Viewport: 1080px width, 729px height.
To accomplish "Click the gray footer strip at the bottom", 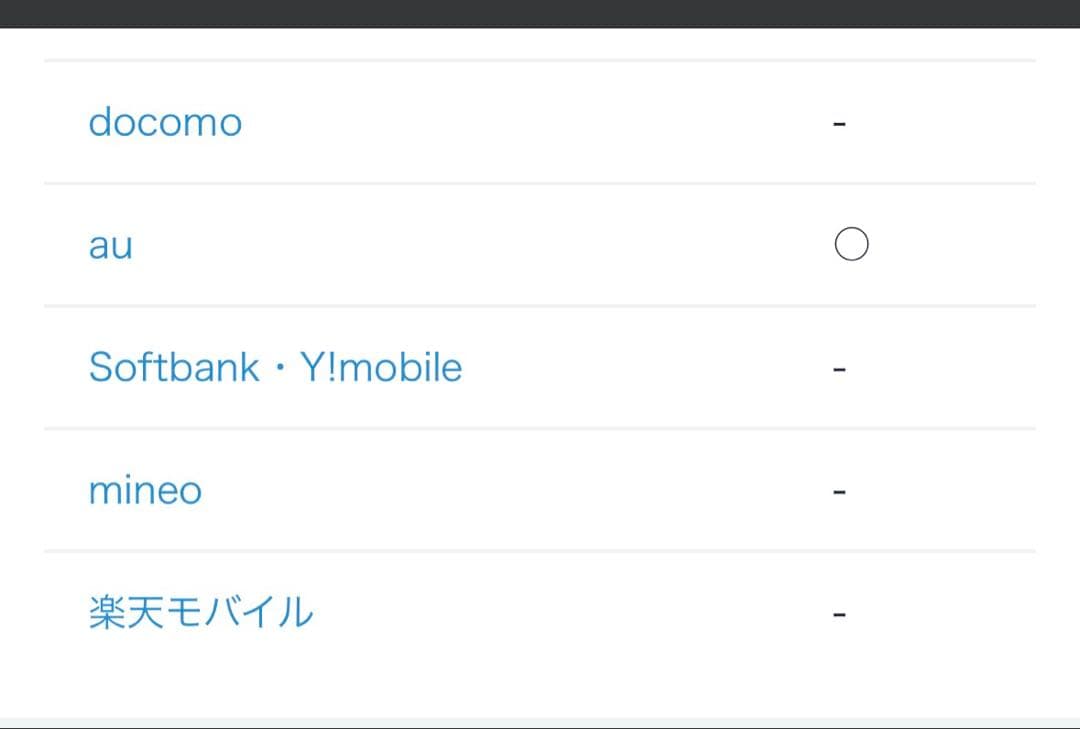I will click(540, 722).
